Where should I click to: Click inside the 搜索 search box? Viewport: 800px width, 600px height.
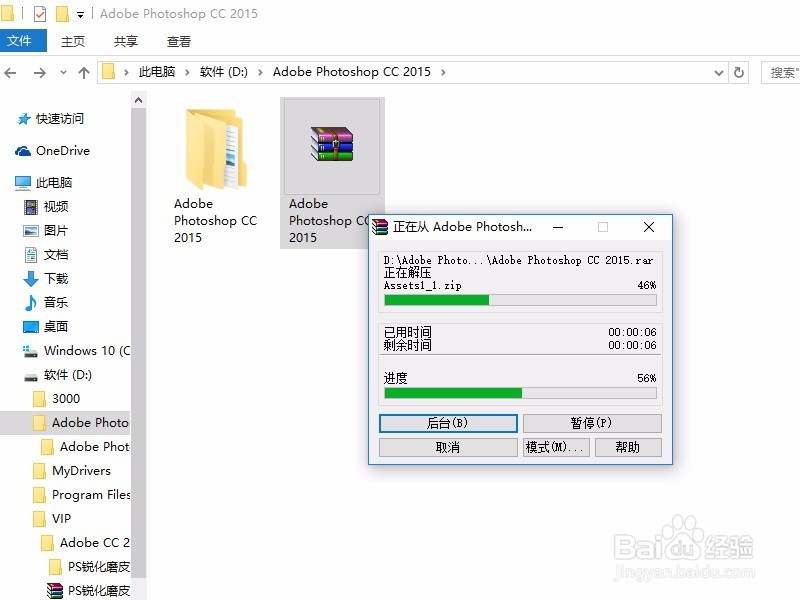(x=783, y=71)
